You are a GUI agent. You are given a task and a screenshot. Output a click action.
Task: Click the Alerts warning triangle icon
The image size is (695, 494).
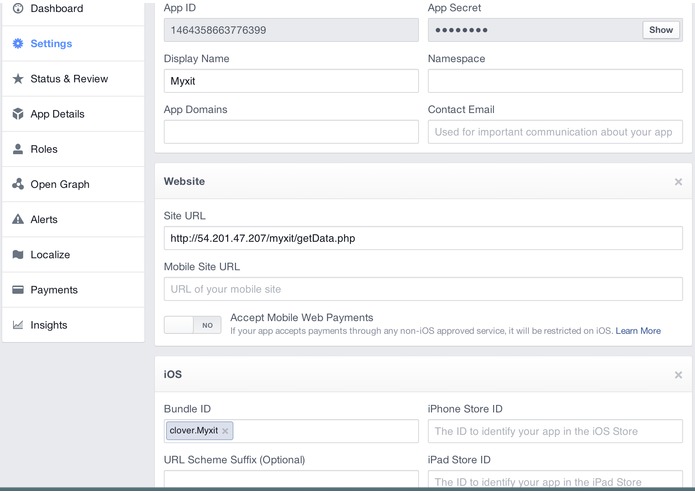tap(18, 219)
